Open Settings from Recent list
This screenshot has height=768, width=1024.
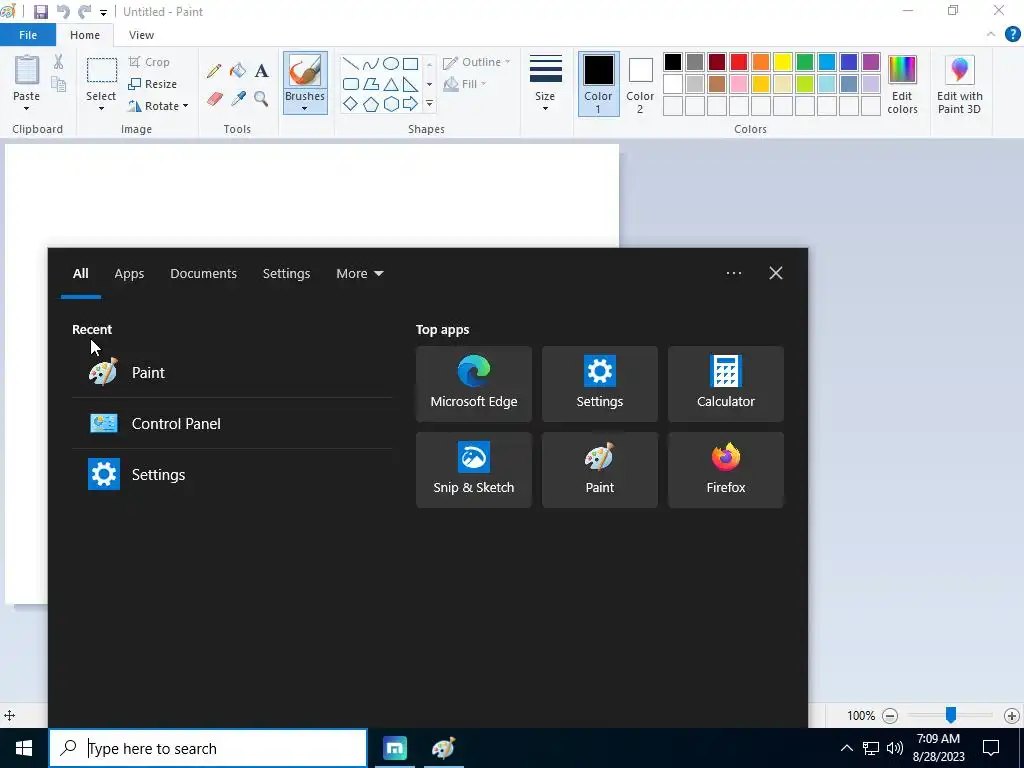click(232, 474)
